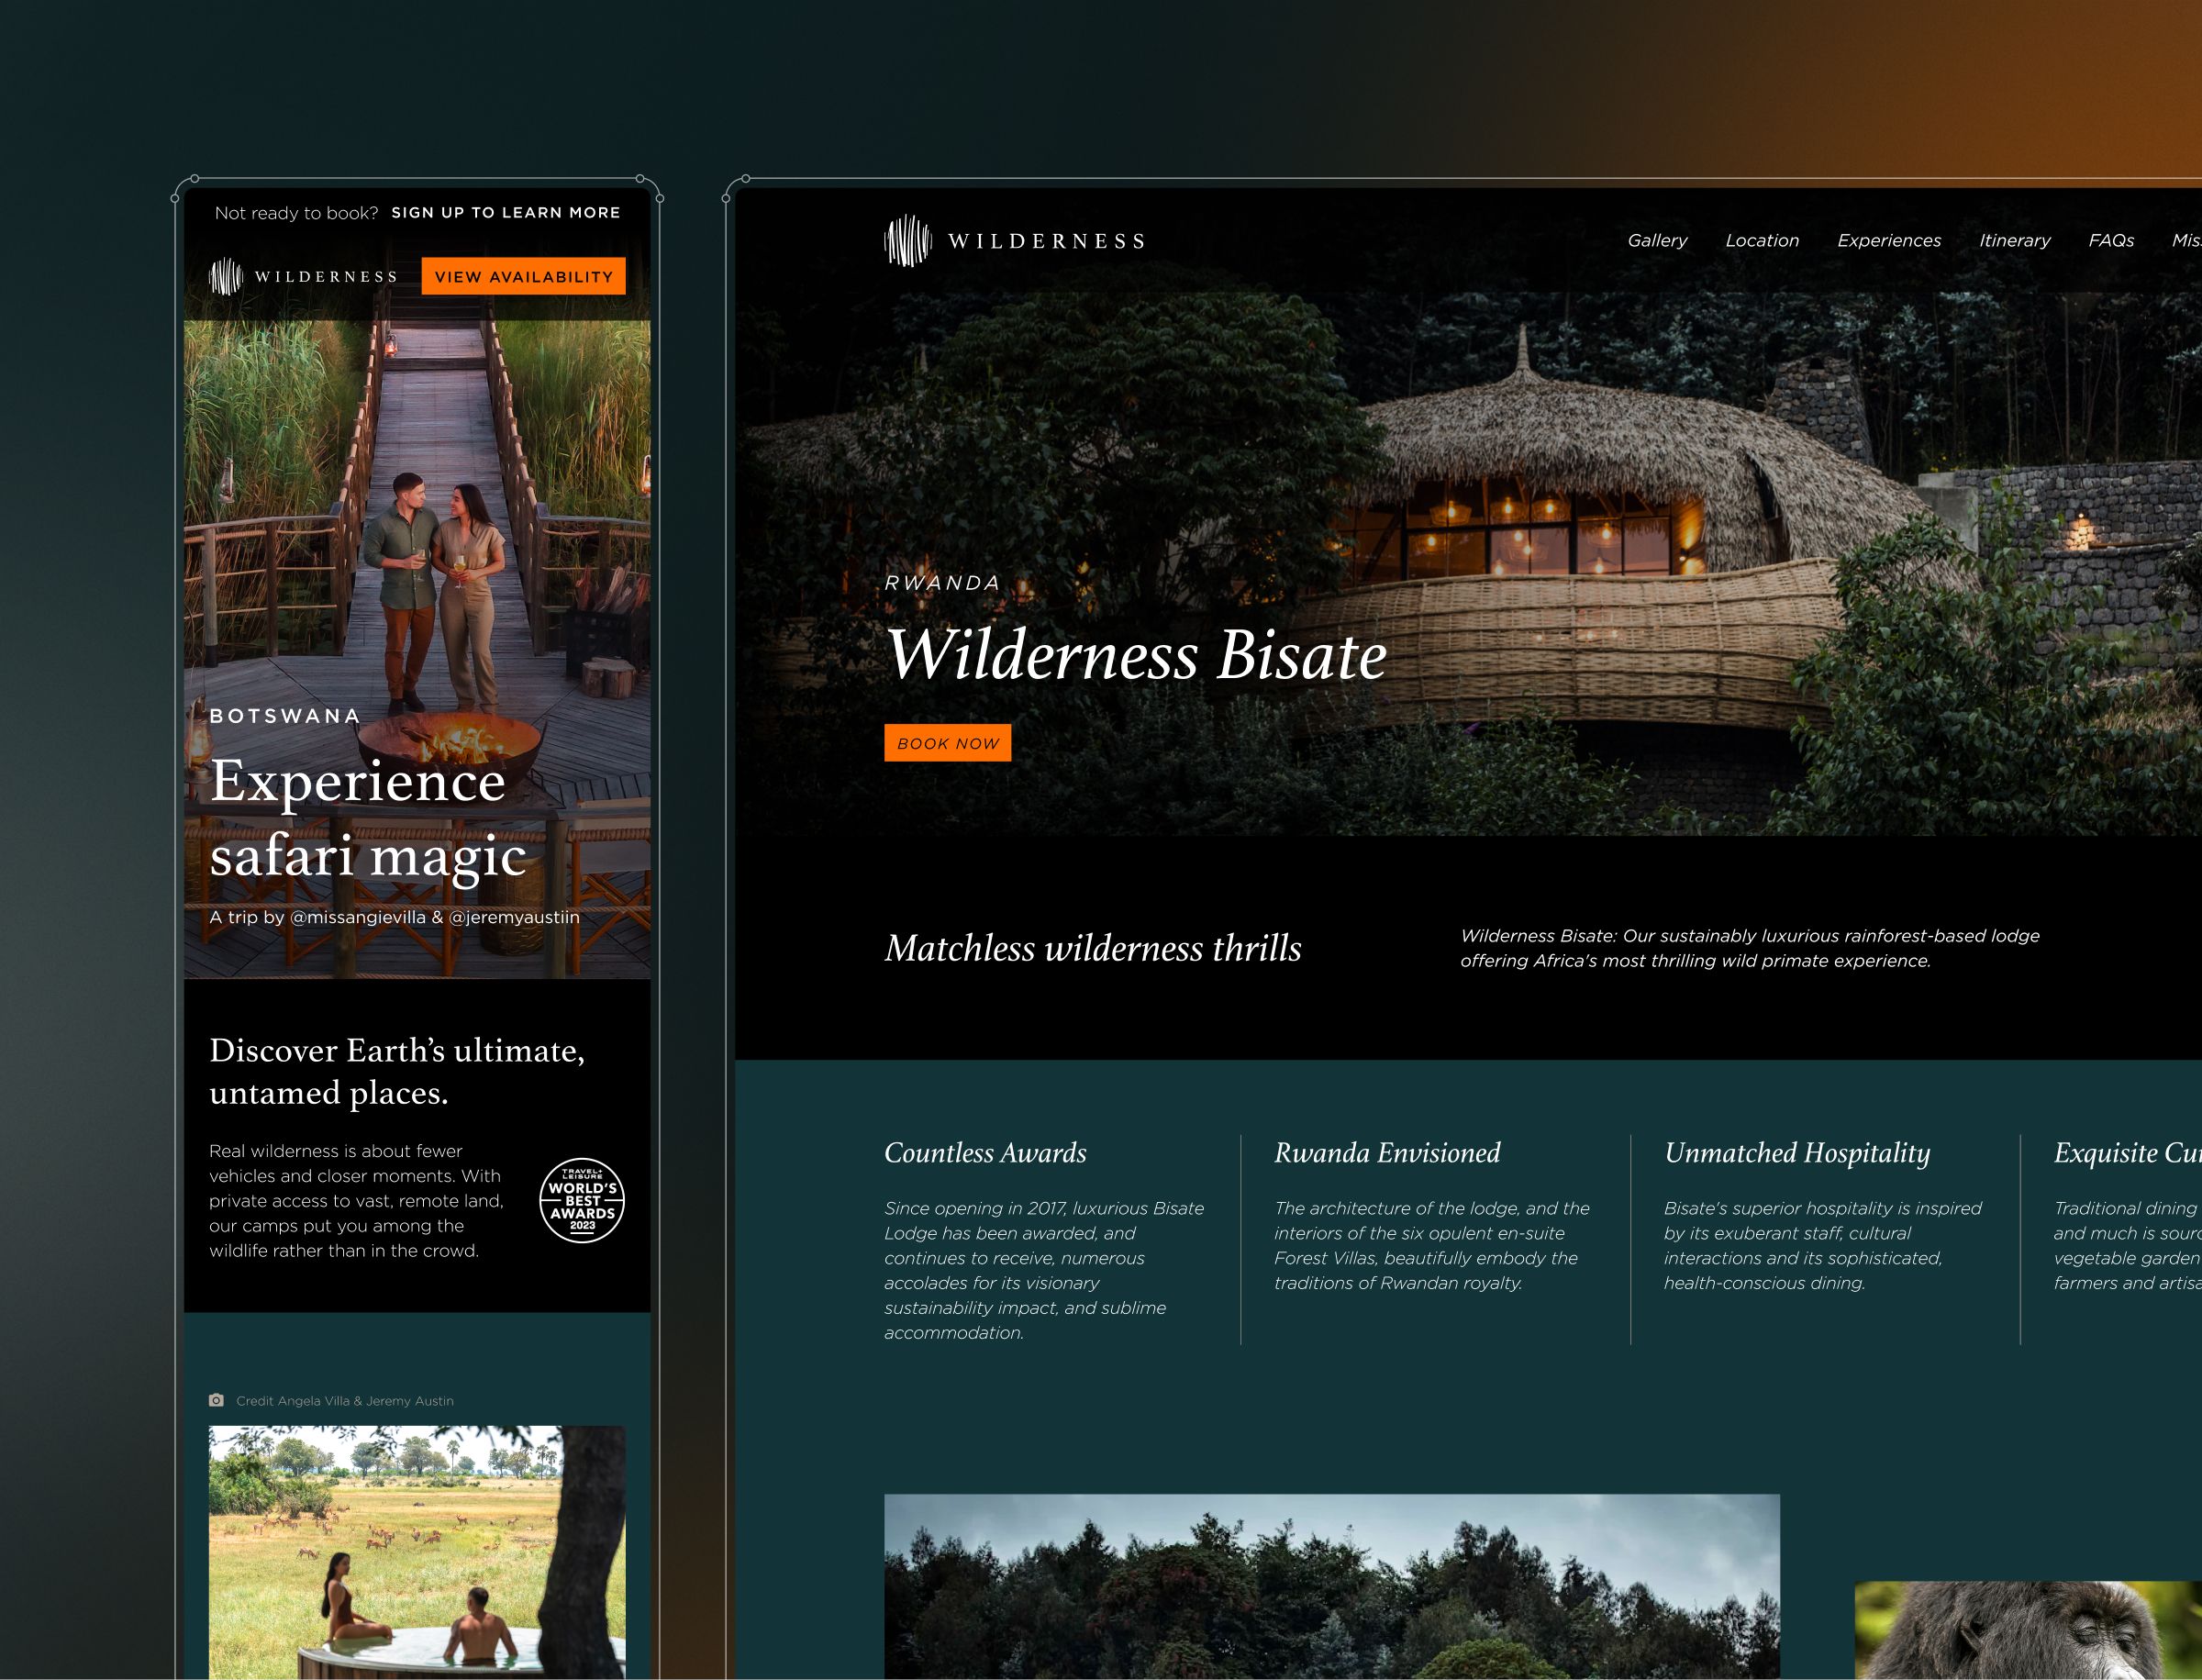Open the Location nav item
The image size is (2202, 1680).
(1762, 240)
